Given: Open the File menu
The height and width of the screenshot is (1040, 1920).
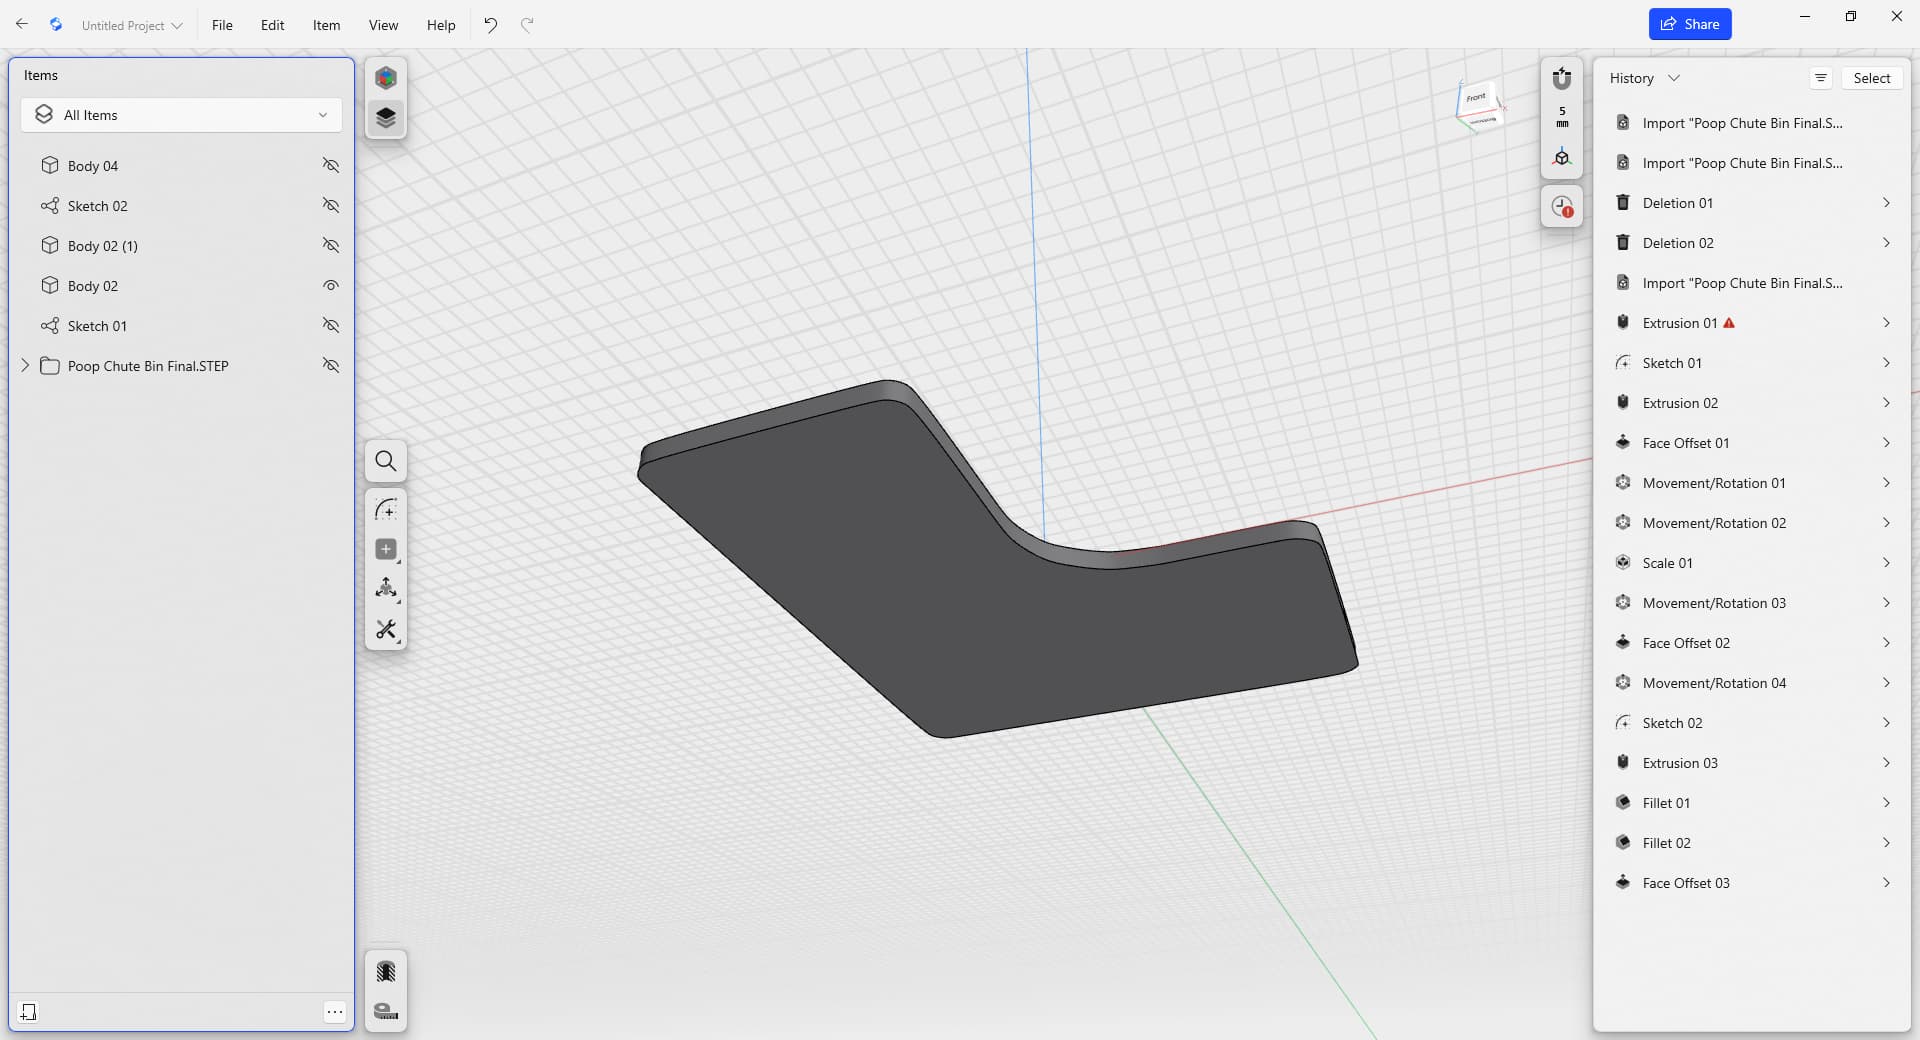Looking at the screenshot, I should (x=222, y=25).
